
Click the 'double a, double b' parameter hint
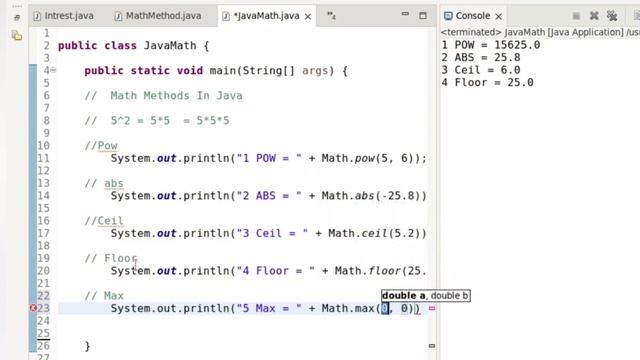426,296
